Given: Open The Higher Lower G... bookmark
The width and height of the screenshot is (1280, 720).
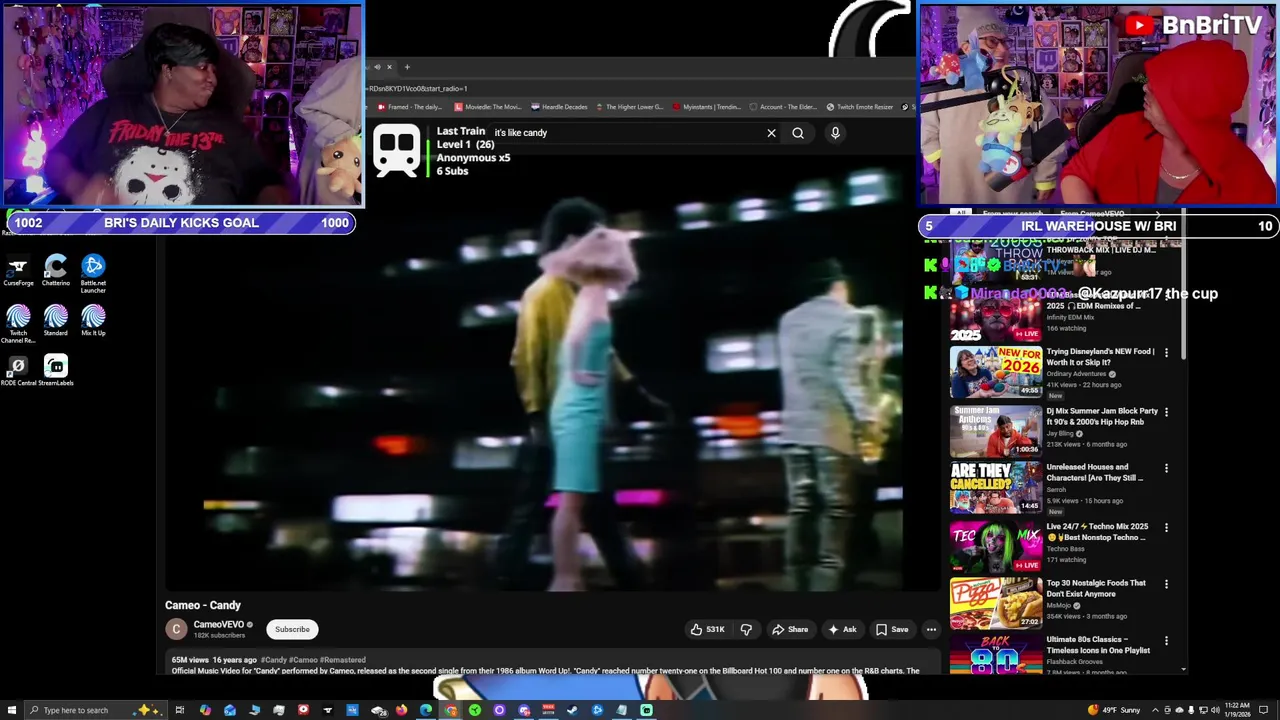Looking at the screenshot, I should [x=630, y=107].
